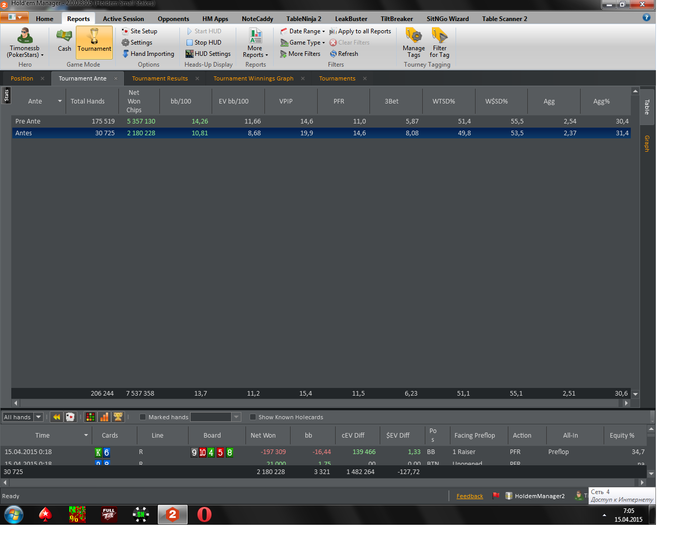The image size is (700, 534).
Task: Open Site Setup options
Action: pos(139,31)
